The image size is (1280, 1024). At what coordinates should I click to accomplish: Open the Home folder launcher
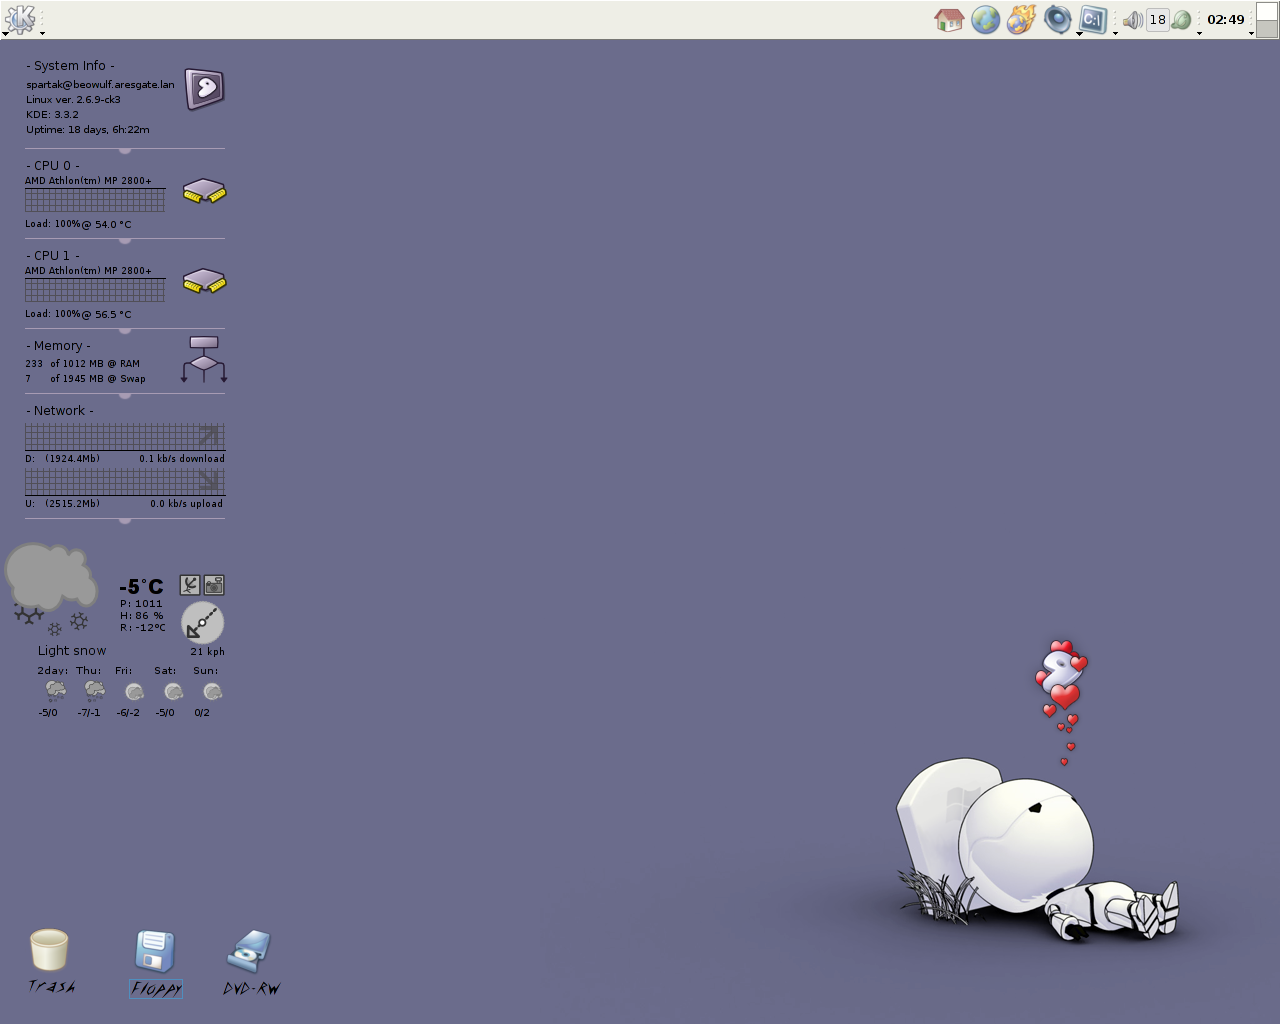click(949, 19)
